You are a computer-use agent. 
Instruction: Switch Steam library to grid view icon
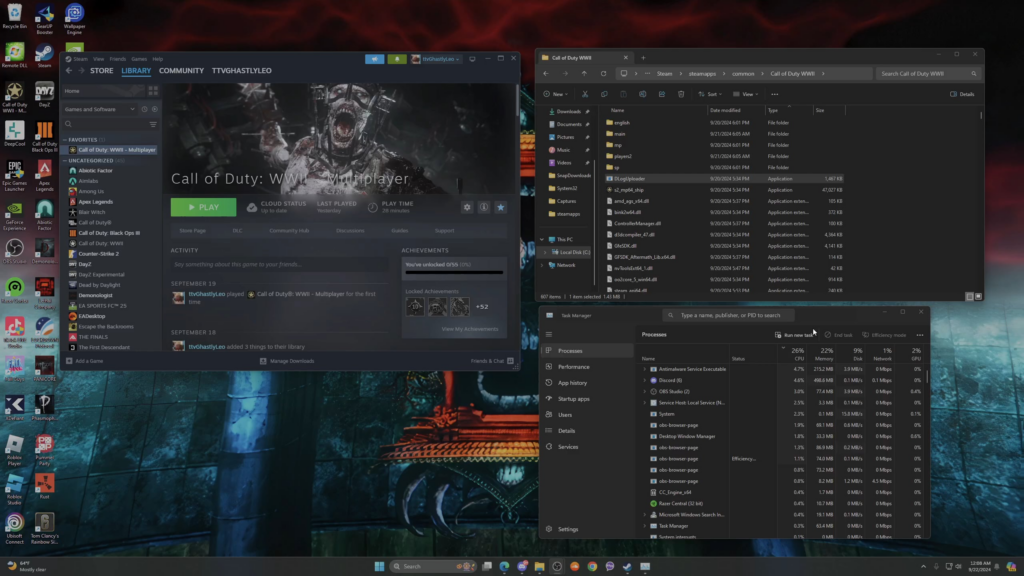point(153,91)
